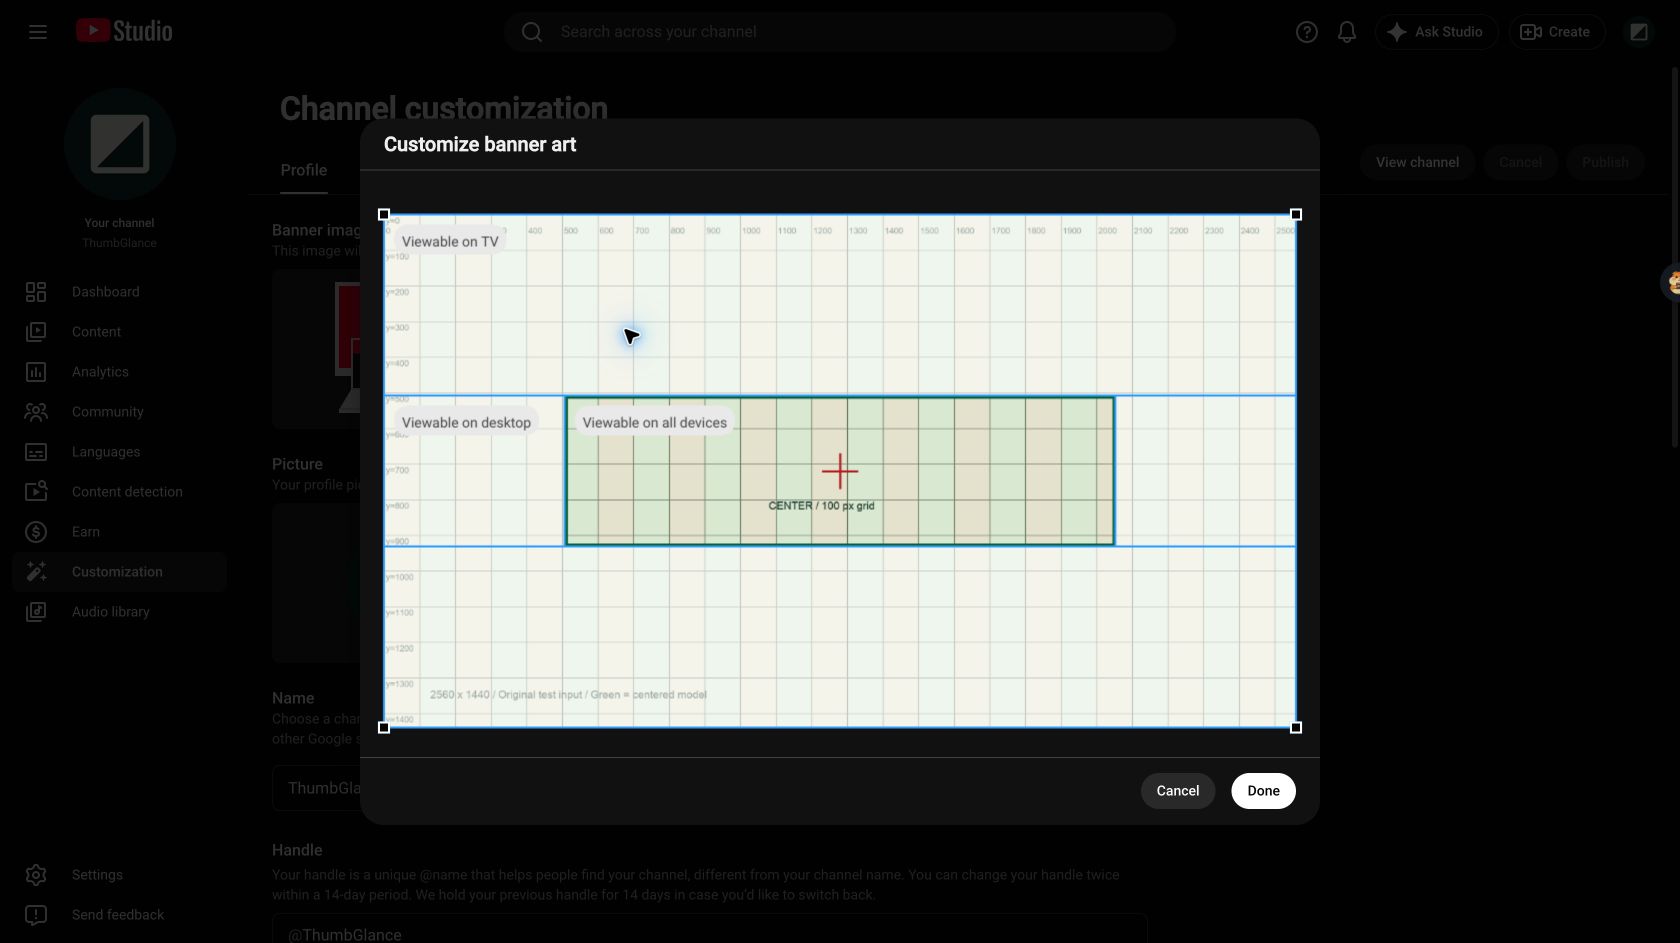Click the Settings gear icon
Image resolution: width=1680 pixels, height=943 pixels.
(36, 875)
